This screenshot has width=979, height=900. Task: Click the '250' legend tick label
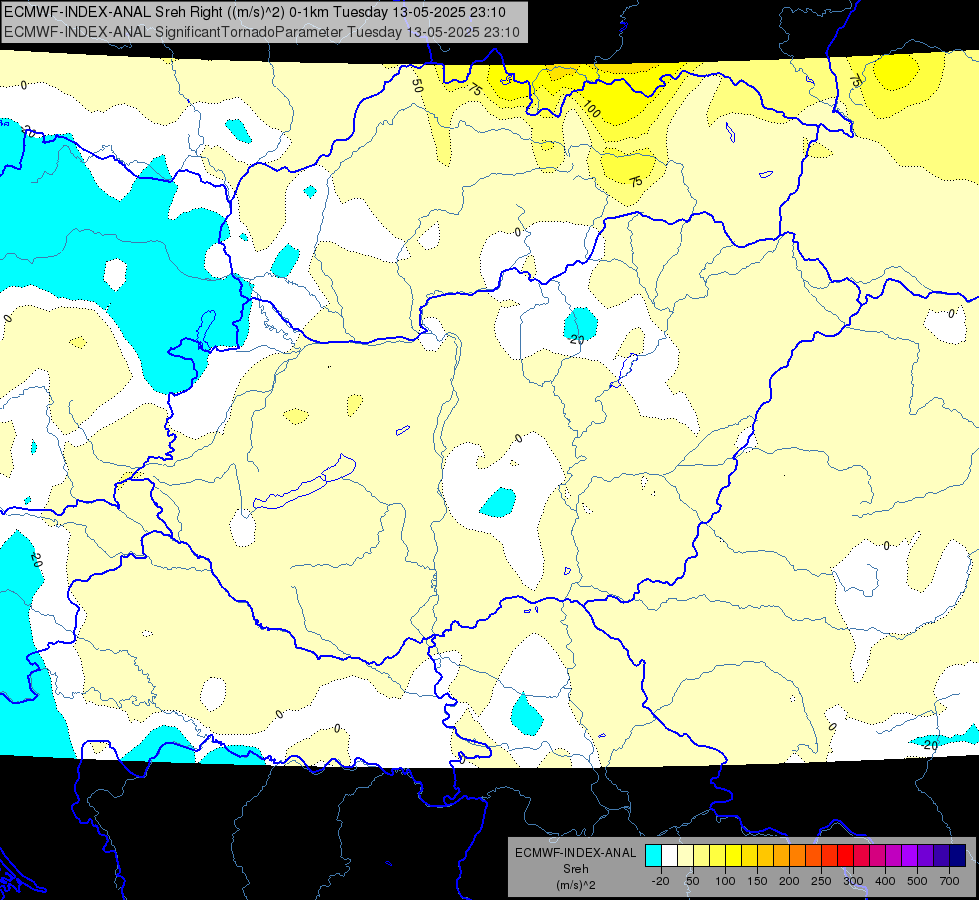pos(821,881)
